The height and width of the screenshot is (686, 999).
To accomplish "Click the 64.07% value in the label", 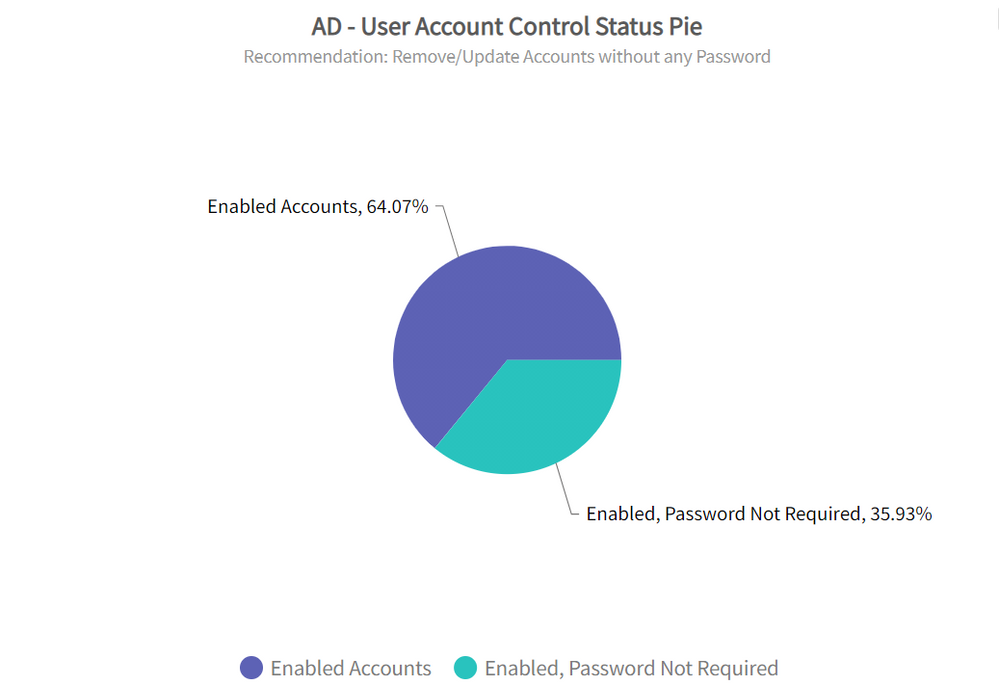I will click(x=396, y=207).
